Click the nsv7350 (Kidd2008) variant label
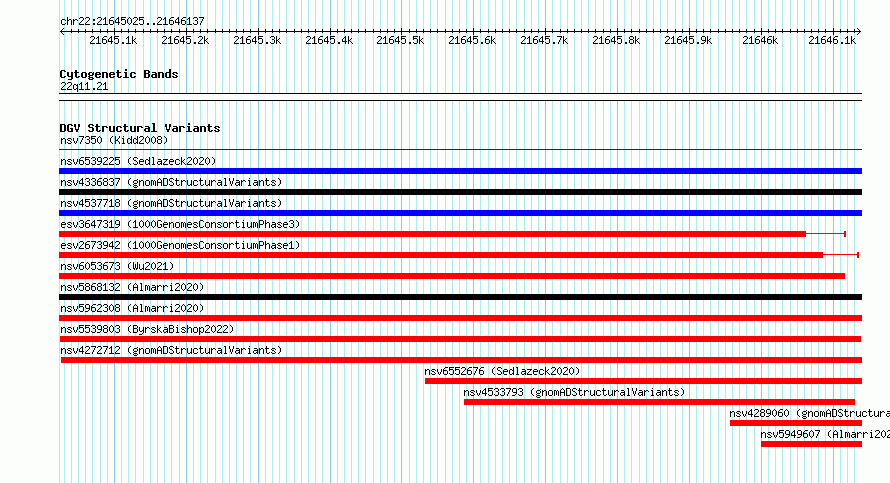The image size is (890, 483). (x=114, y=140)
